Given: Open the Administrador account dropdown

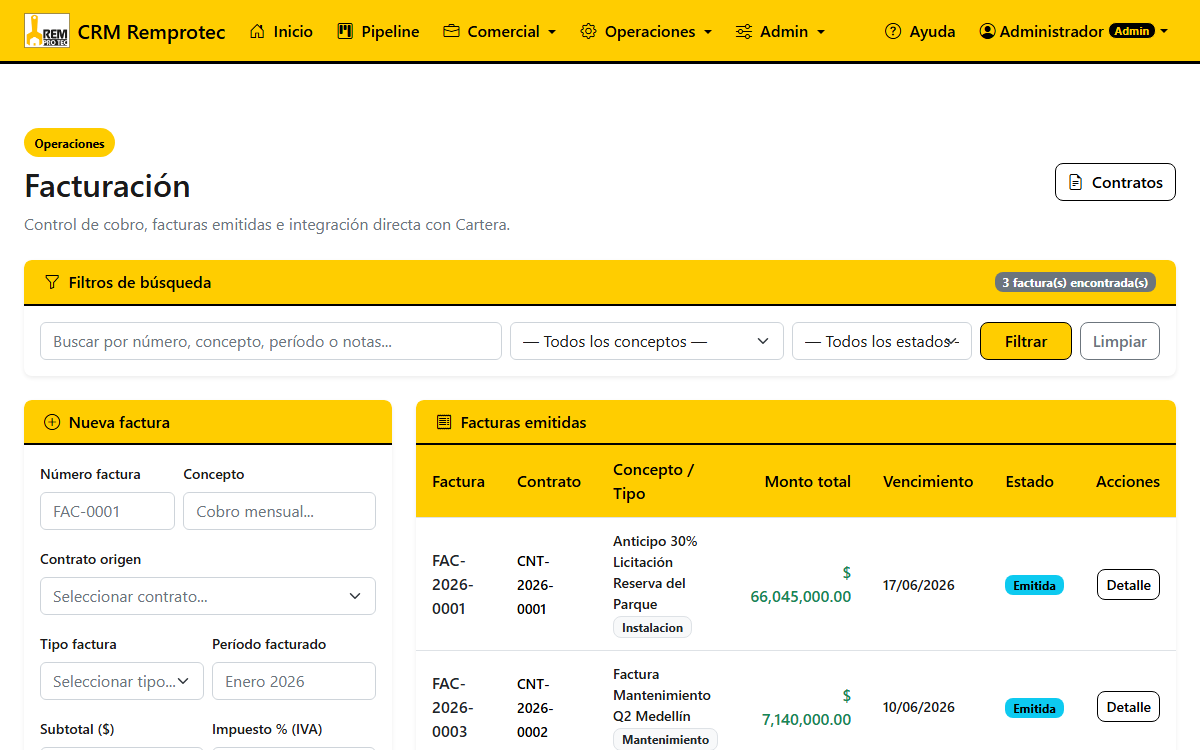Looking at the screenshot, I should (x=1074, y=32).
